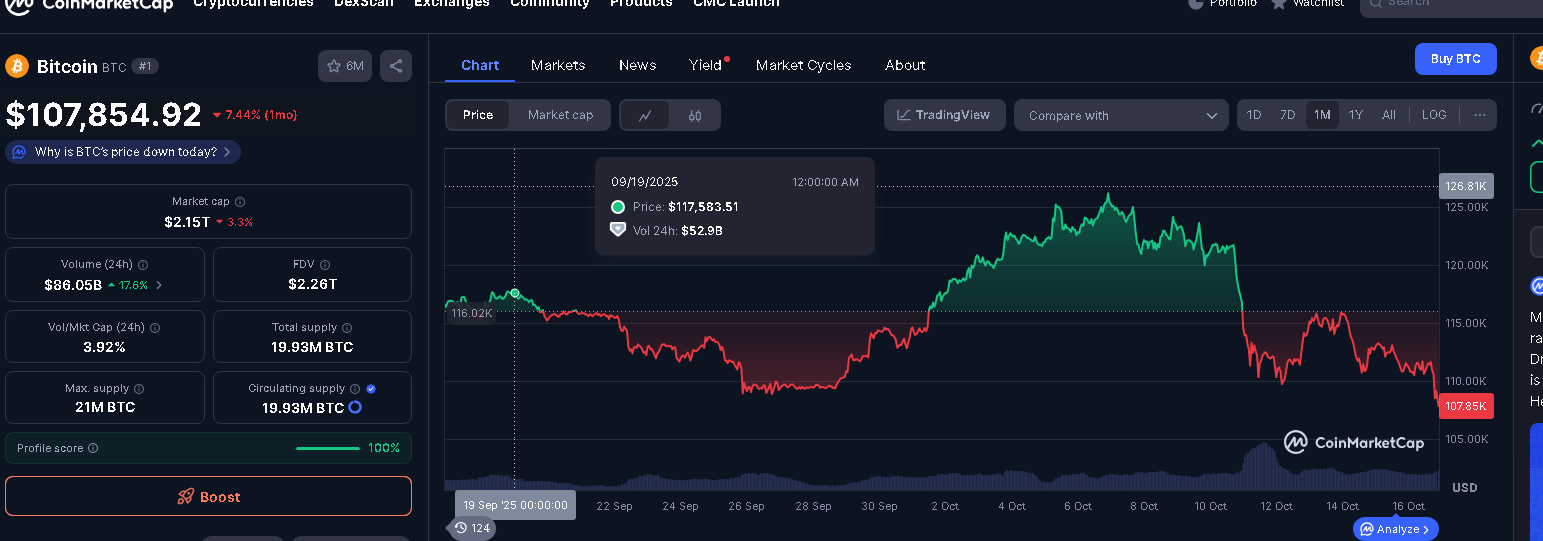Open Volume (24h) info icon
Image resolution: width=1543 pixels, height=541 pixels.
(143, 265)
